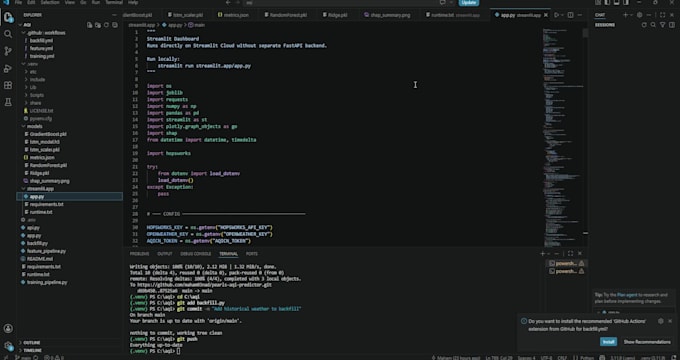
Task: Open training_pipeline.py in the Explorer
Action: coord(47,283)
